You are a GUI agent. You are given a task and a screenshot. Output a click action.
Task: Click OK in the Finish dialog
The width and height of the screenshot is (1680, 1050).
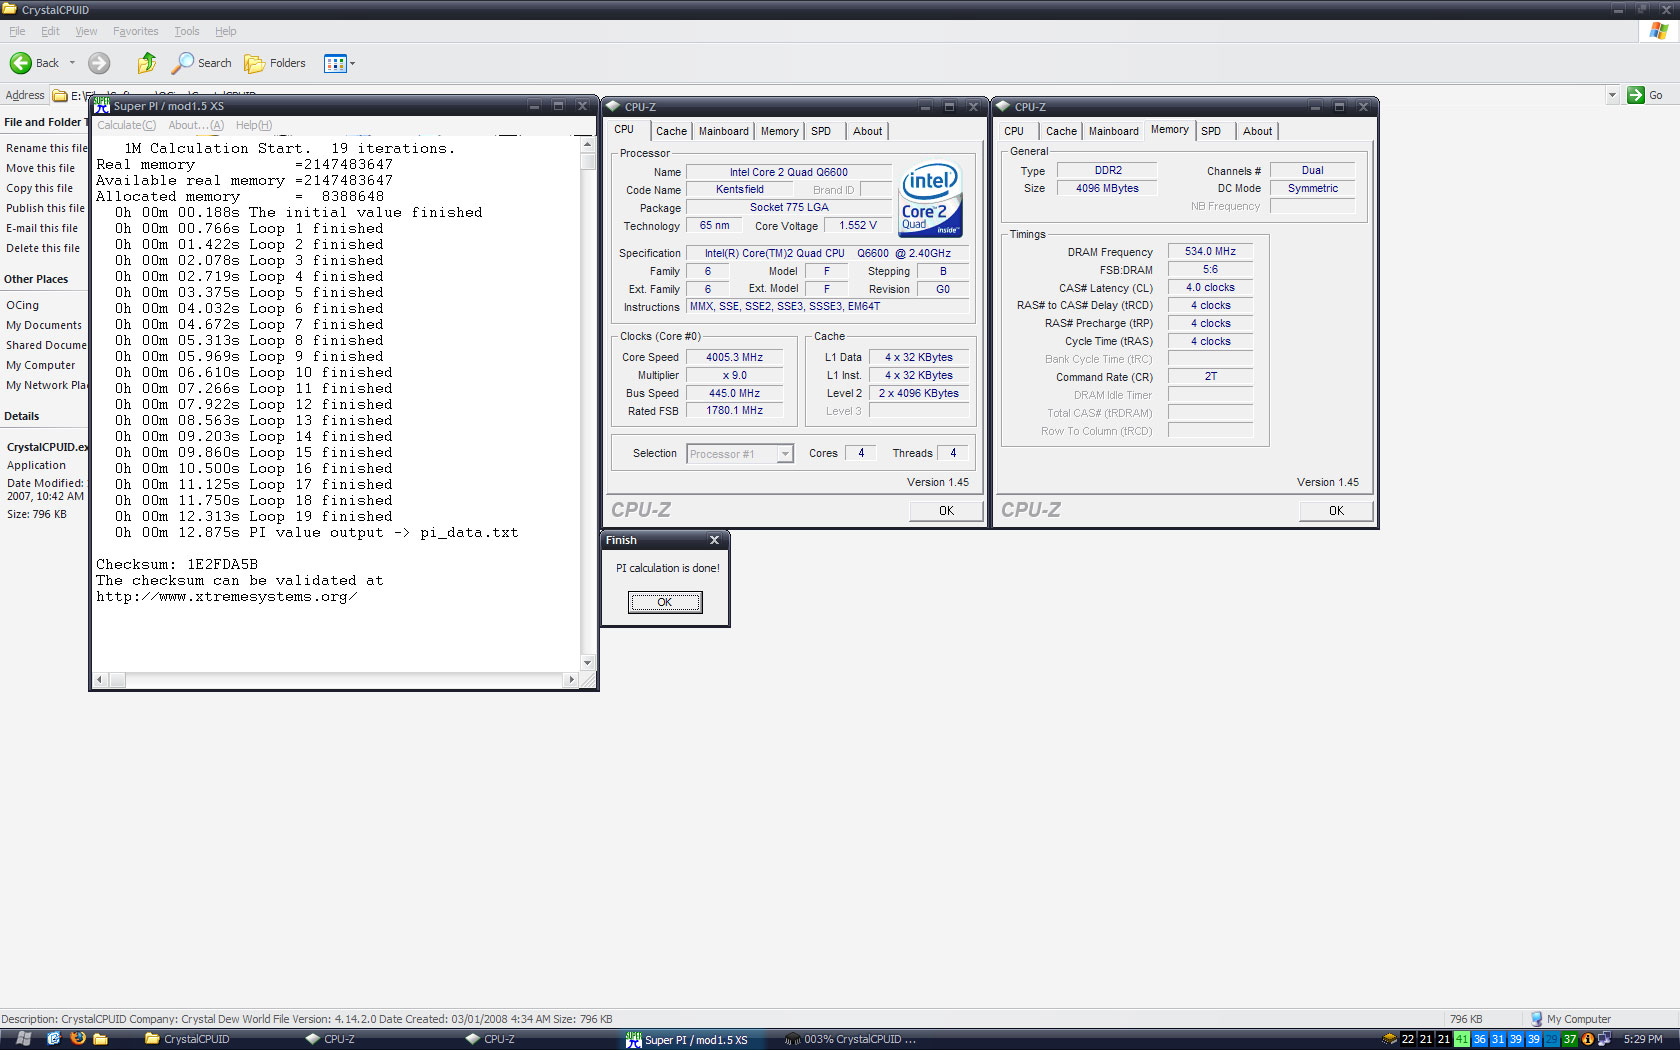(665, 602)
